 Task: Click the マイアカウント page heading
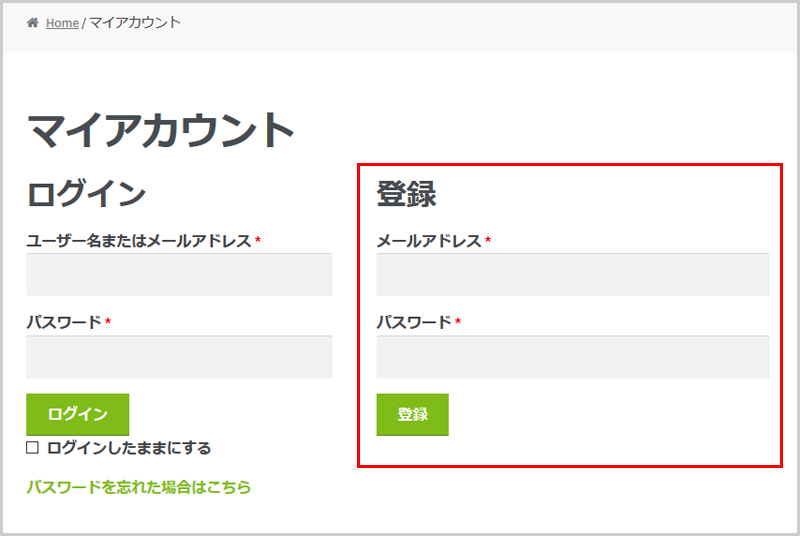160,131
